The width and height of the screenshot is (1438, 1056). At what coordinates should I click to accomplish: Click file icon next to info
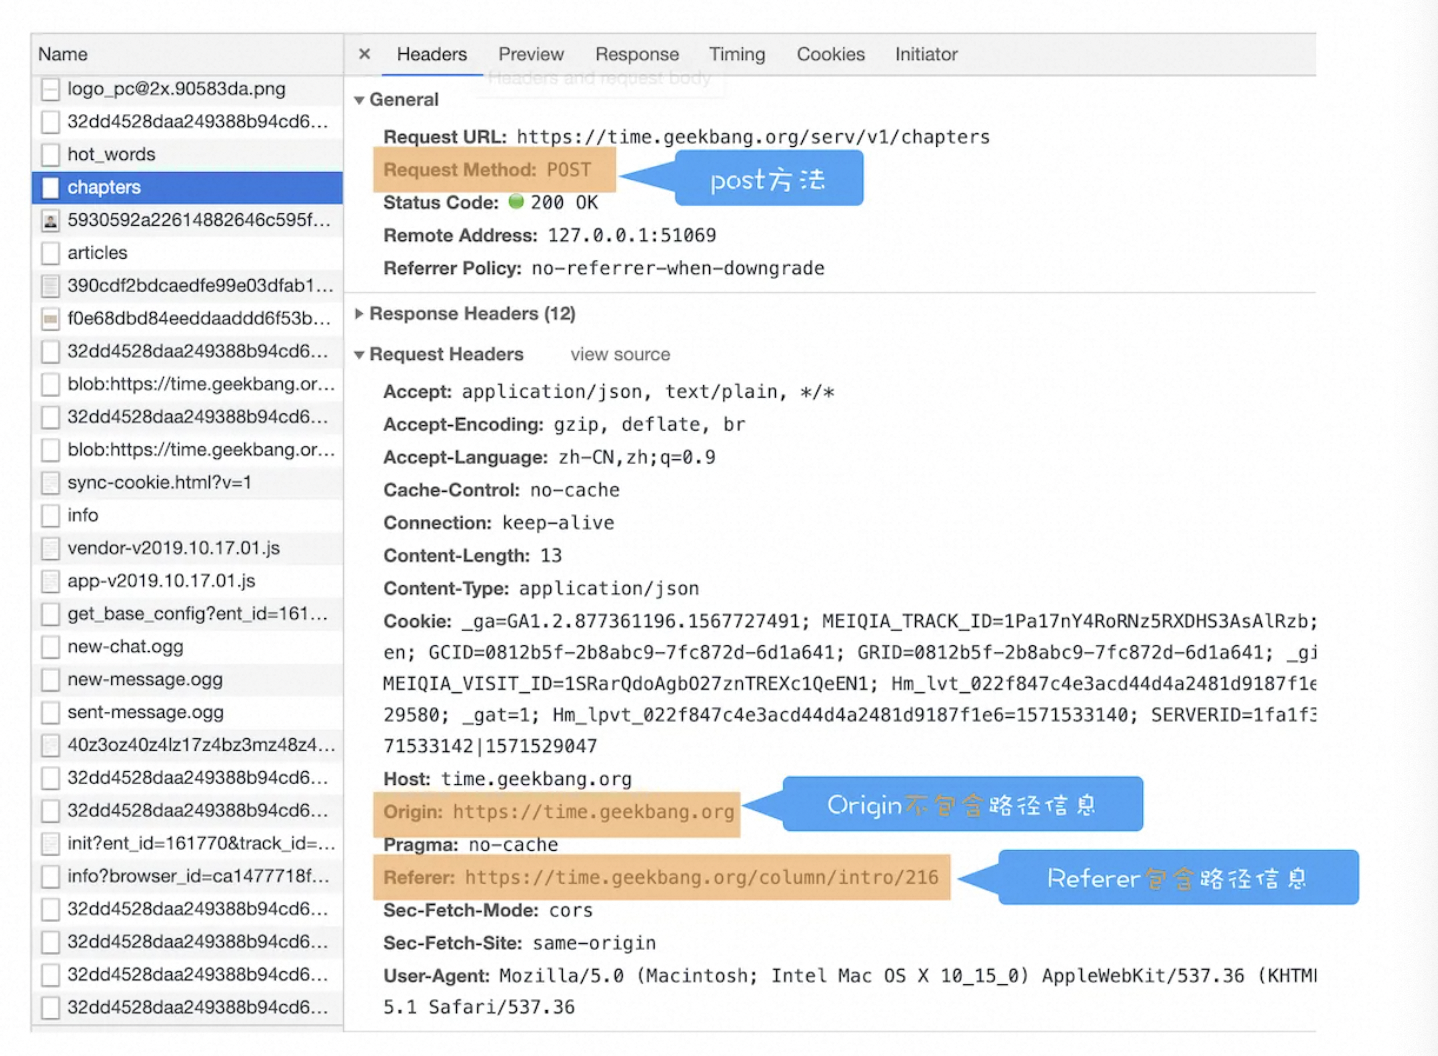pyautogui.click(x=50, y=516)
